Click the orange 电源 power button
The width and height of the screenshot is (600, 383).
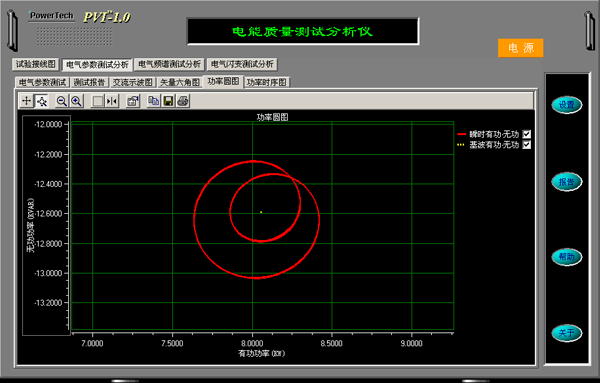[x=520, y=48]
